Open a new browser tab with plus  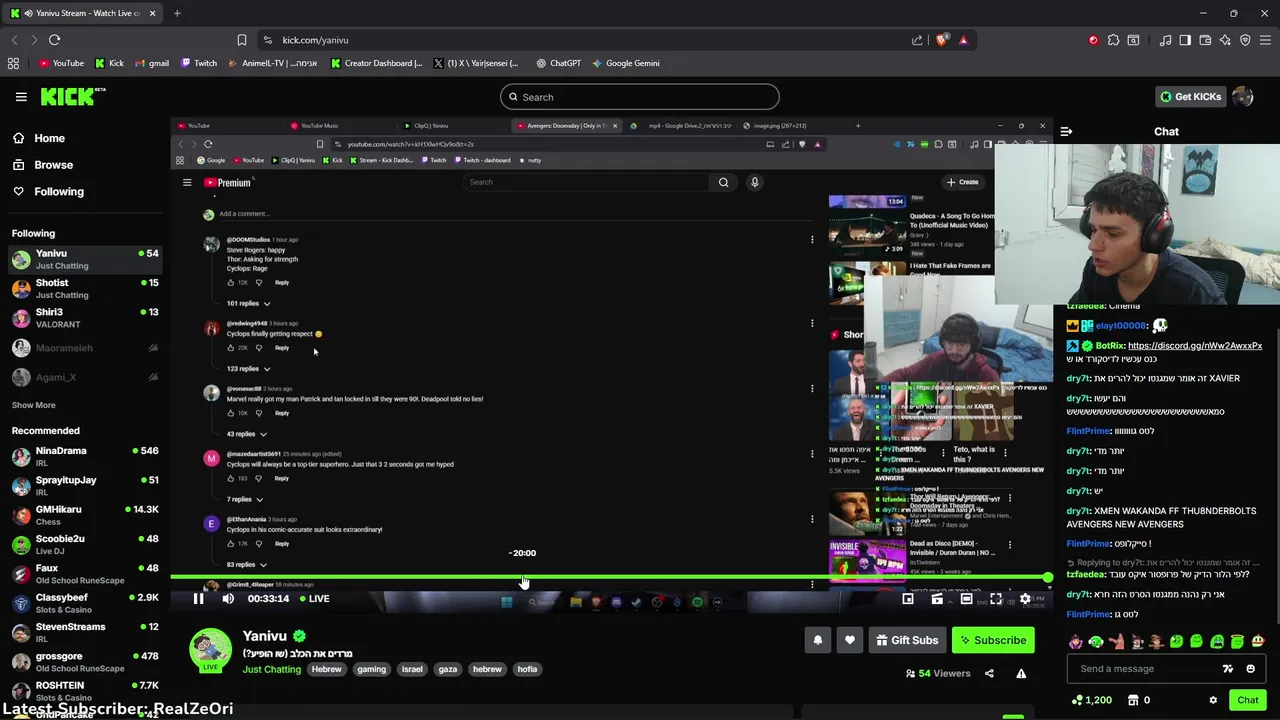coord(177,13)
